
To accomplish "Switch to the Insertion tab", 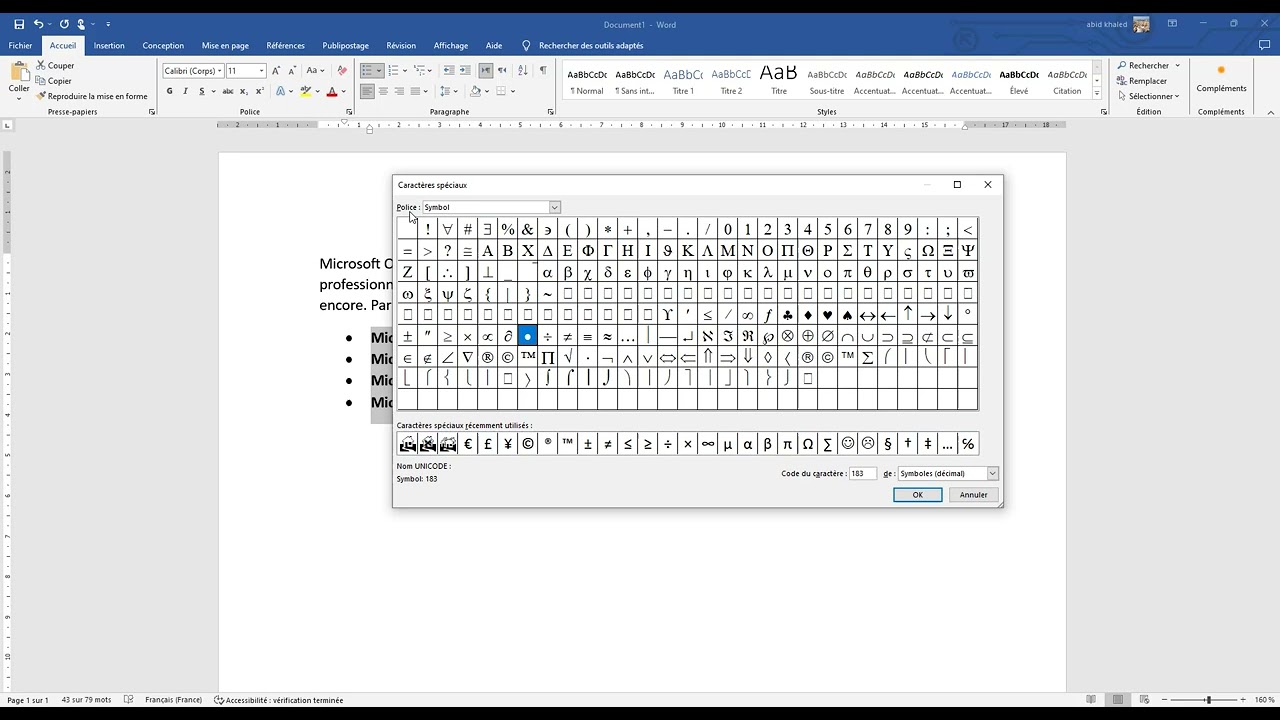I will (109, 45).
